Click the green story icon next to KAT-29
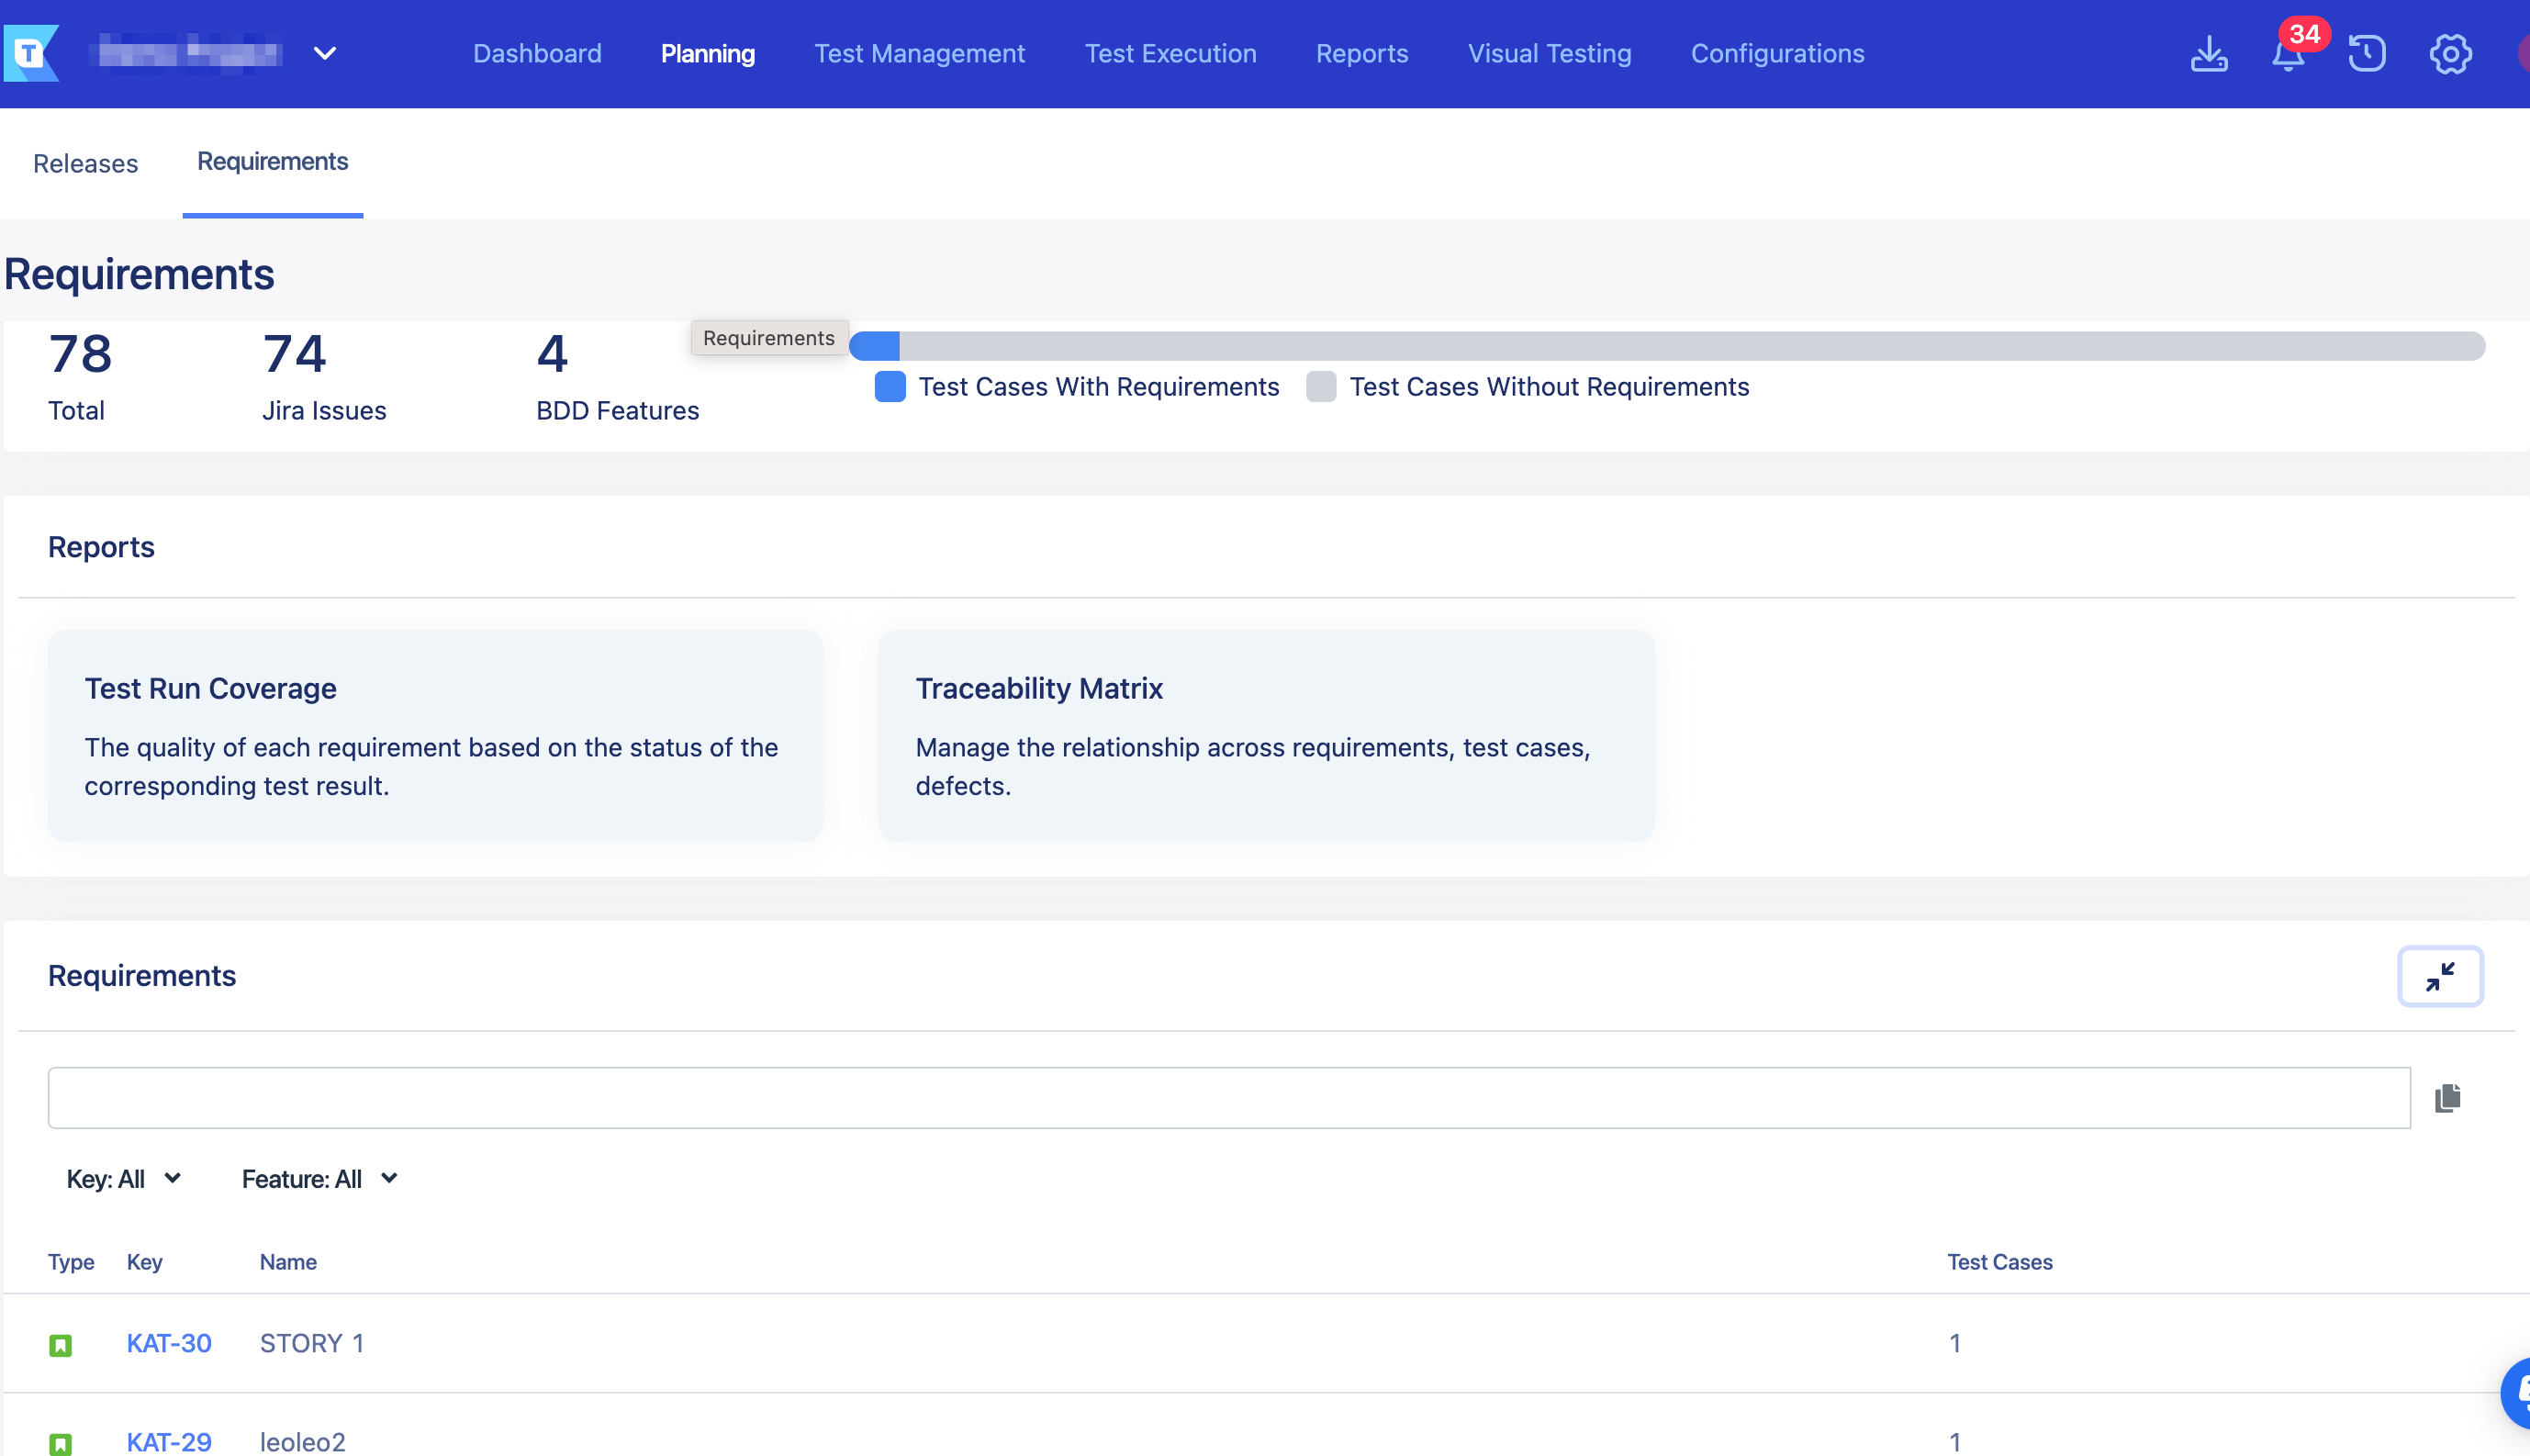Viewport: 2530px width, 1456px height. [x=59, y=1442]
